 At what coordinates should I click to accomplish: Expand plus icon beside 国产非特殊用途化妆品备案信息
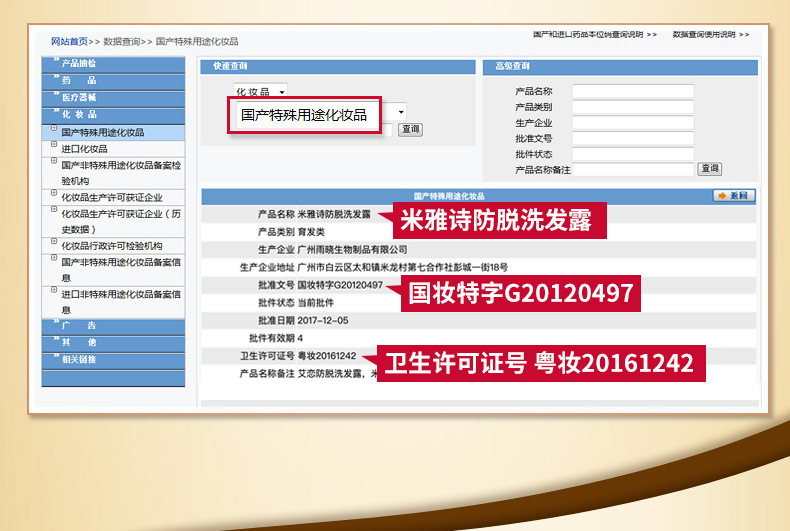[54, 257]
